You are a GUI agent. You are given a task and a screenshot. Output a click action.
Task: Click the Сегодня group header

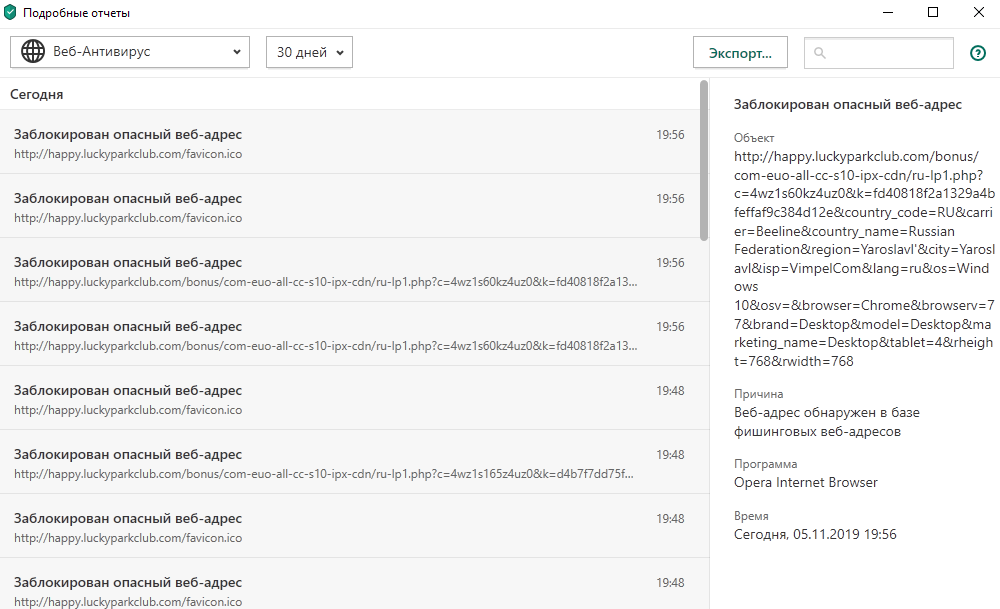click(x=37, y=95)
